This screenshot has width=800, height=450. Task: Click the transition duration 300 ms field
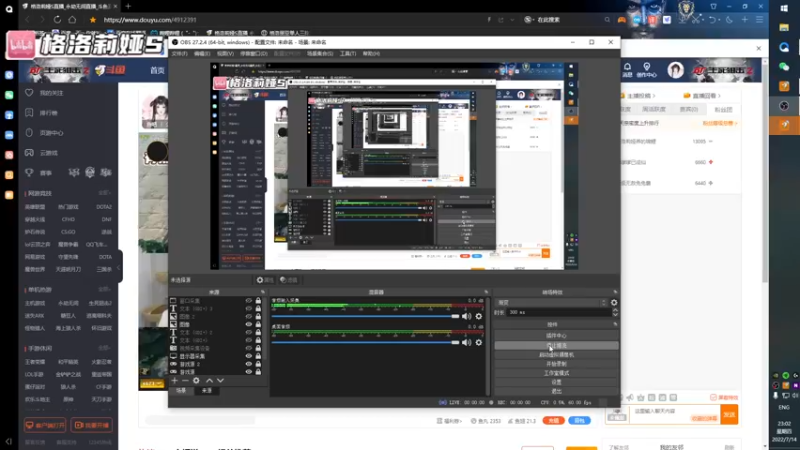(559, 312)
